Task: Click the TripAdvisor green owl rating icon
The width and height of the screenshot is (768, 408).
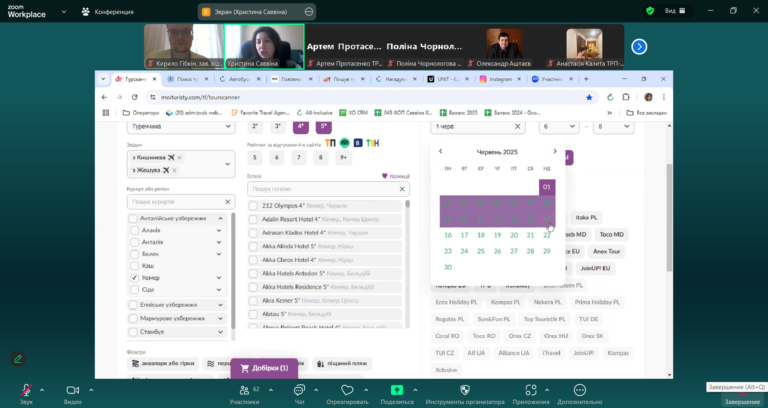Action: pyautogui.click(x=345, y=143)
